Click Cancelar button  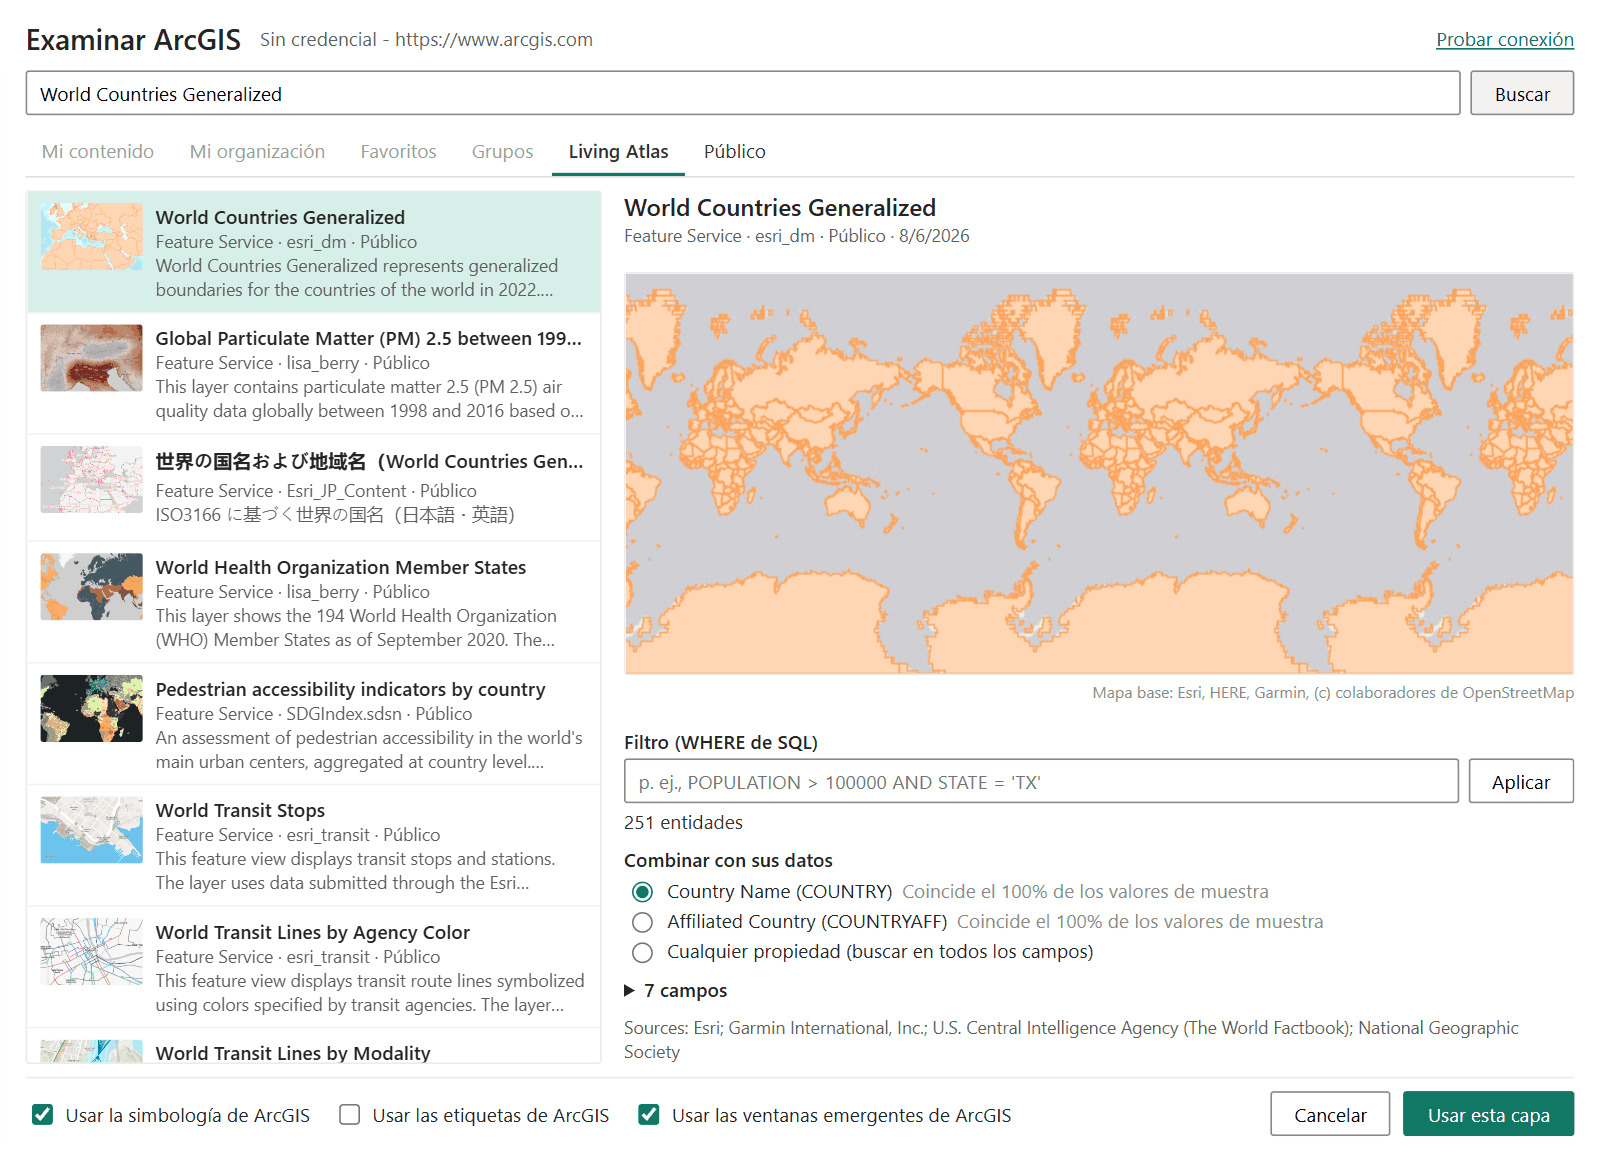tap(1330, 1114)
